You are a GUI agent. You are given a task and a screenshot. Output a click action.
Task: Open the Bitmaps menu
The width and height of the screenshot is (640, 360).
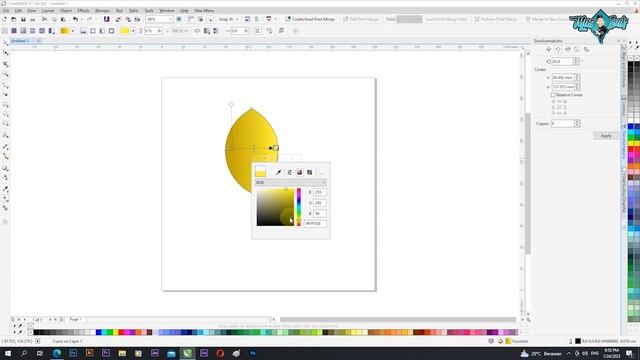[x=102, y=11]
